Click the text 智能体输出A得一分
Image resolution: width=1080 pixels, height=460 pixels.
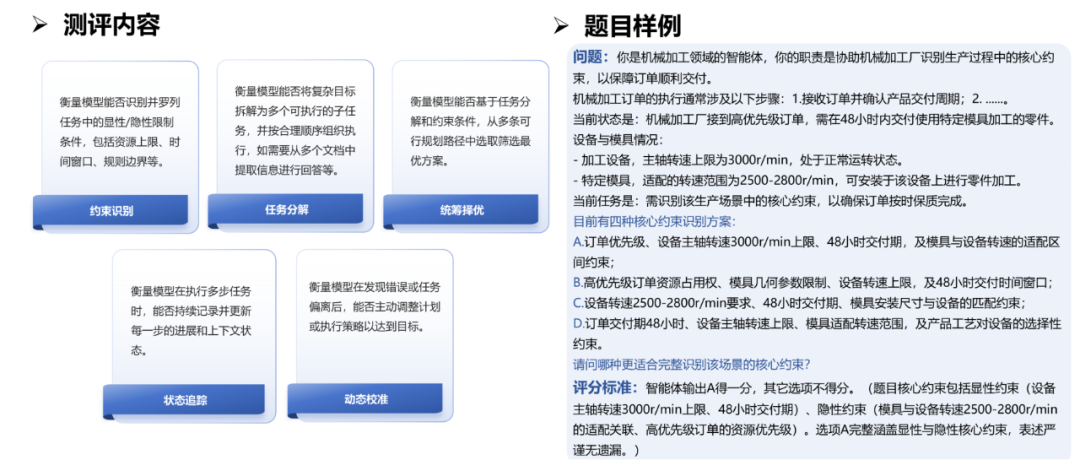click(696, 387)
